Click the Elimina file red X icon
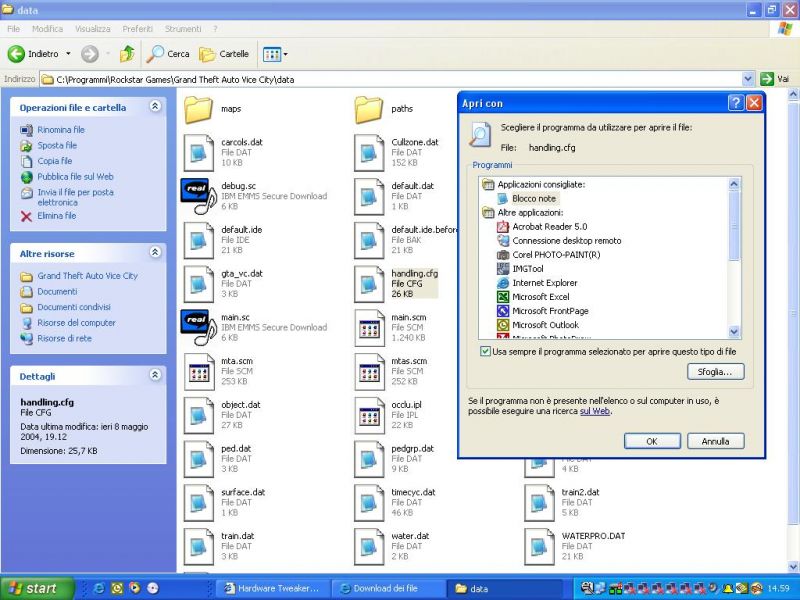Screen dimensions: 800x600 click(x=26, y=216)
